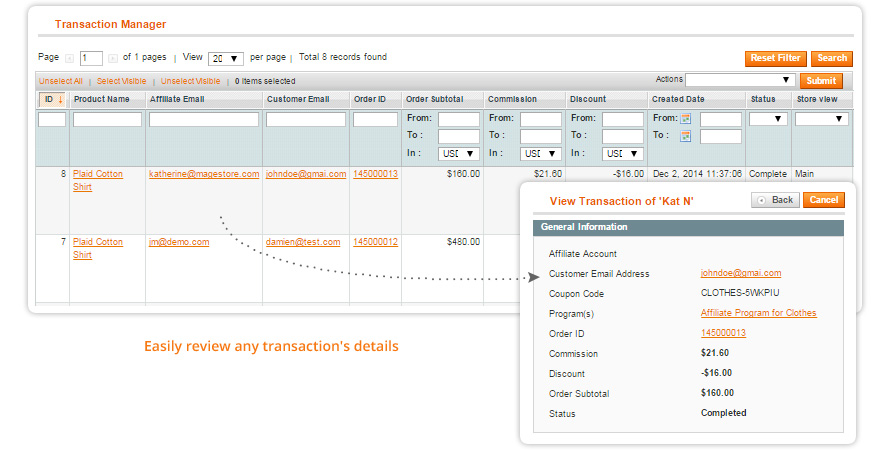890x450 pixels.
Task: Open the Actions dropdown
Action: click(740, 80)
